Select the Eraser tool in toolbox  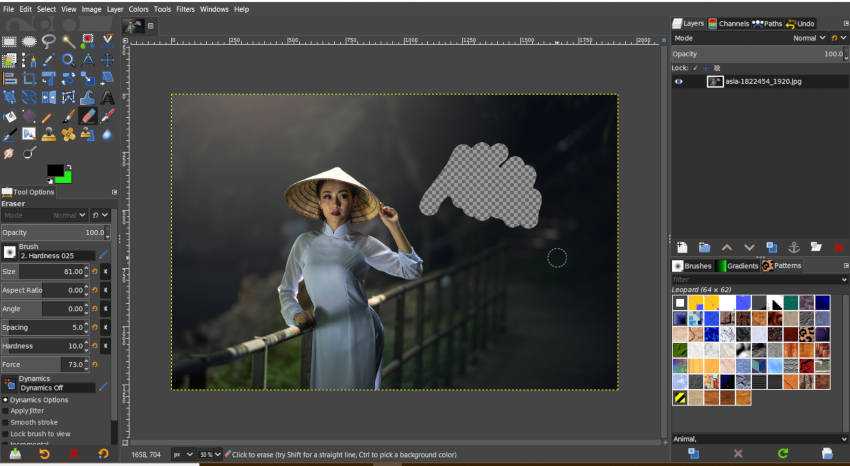[88, 115]
